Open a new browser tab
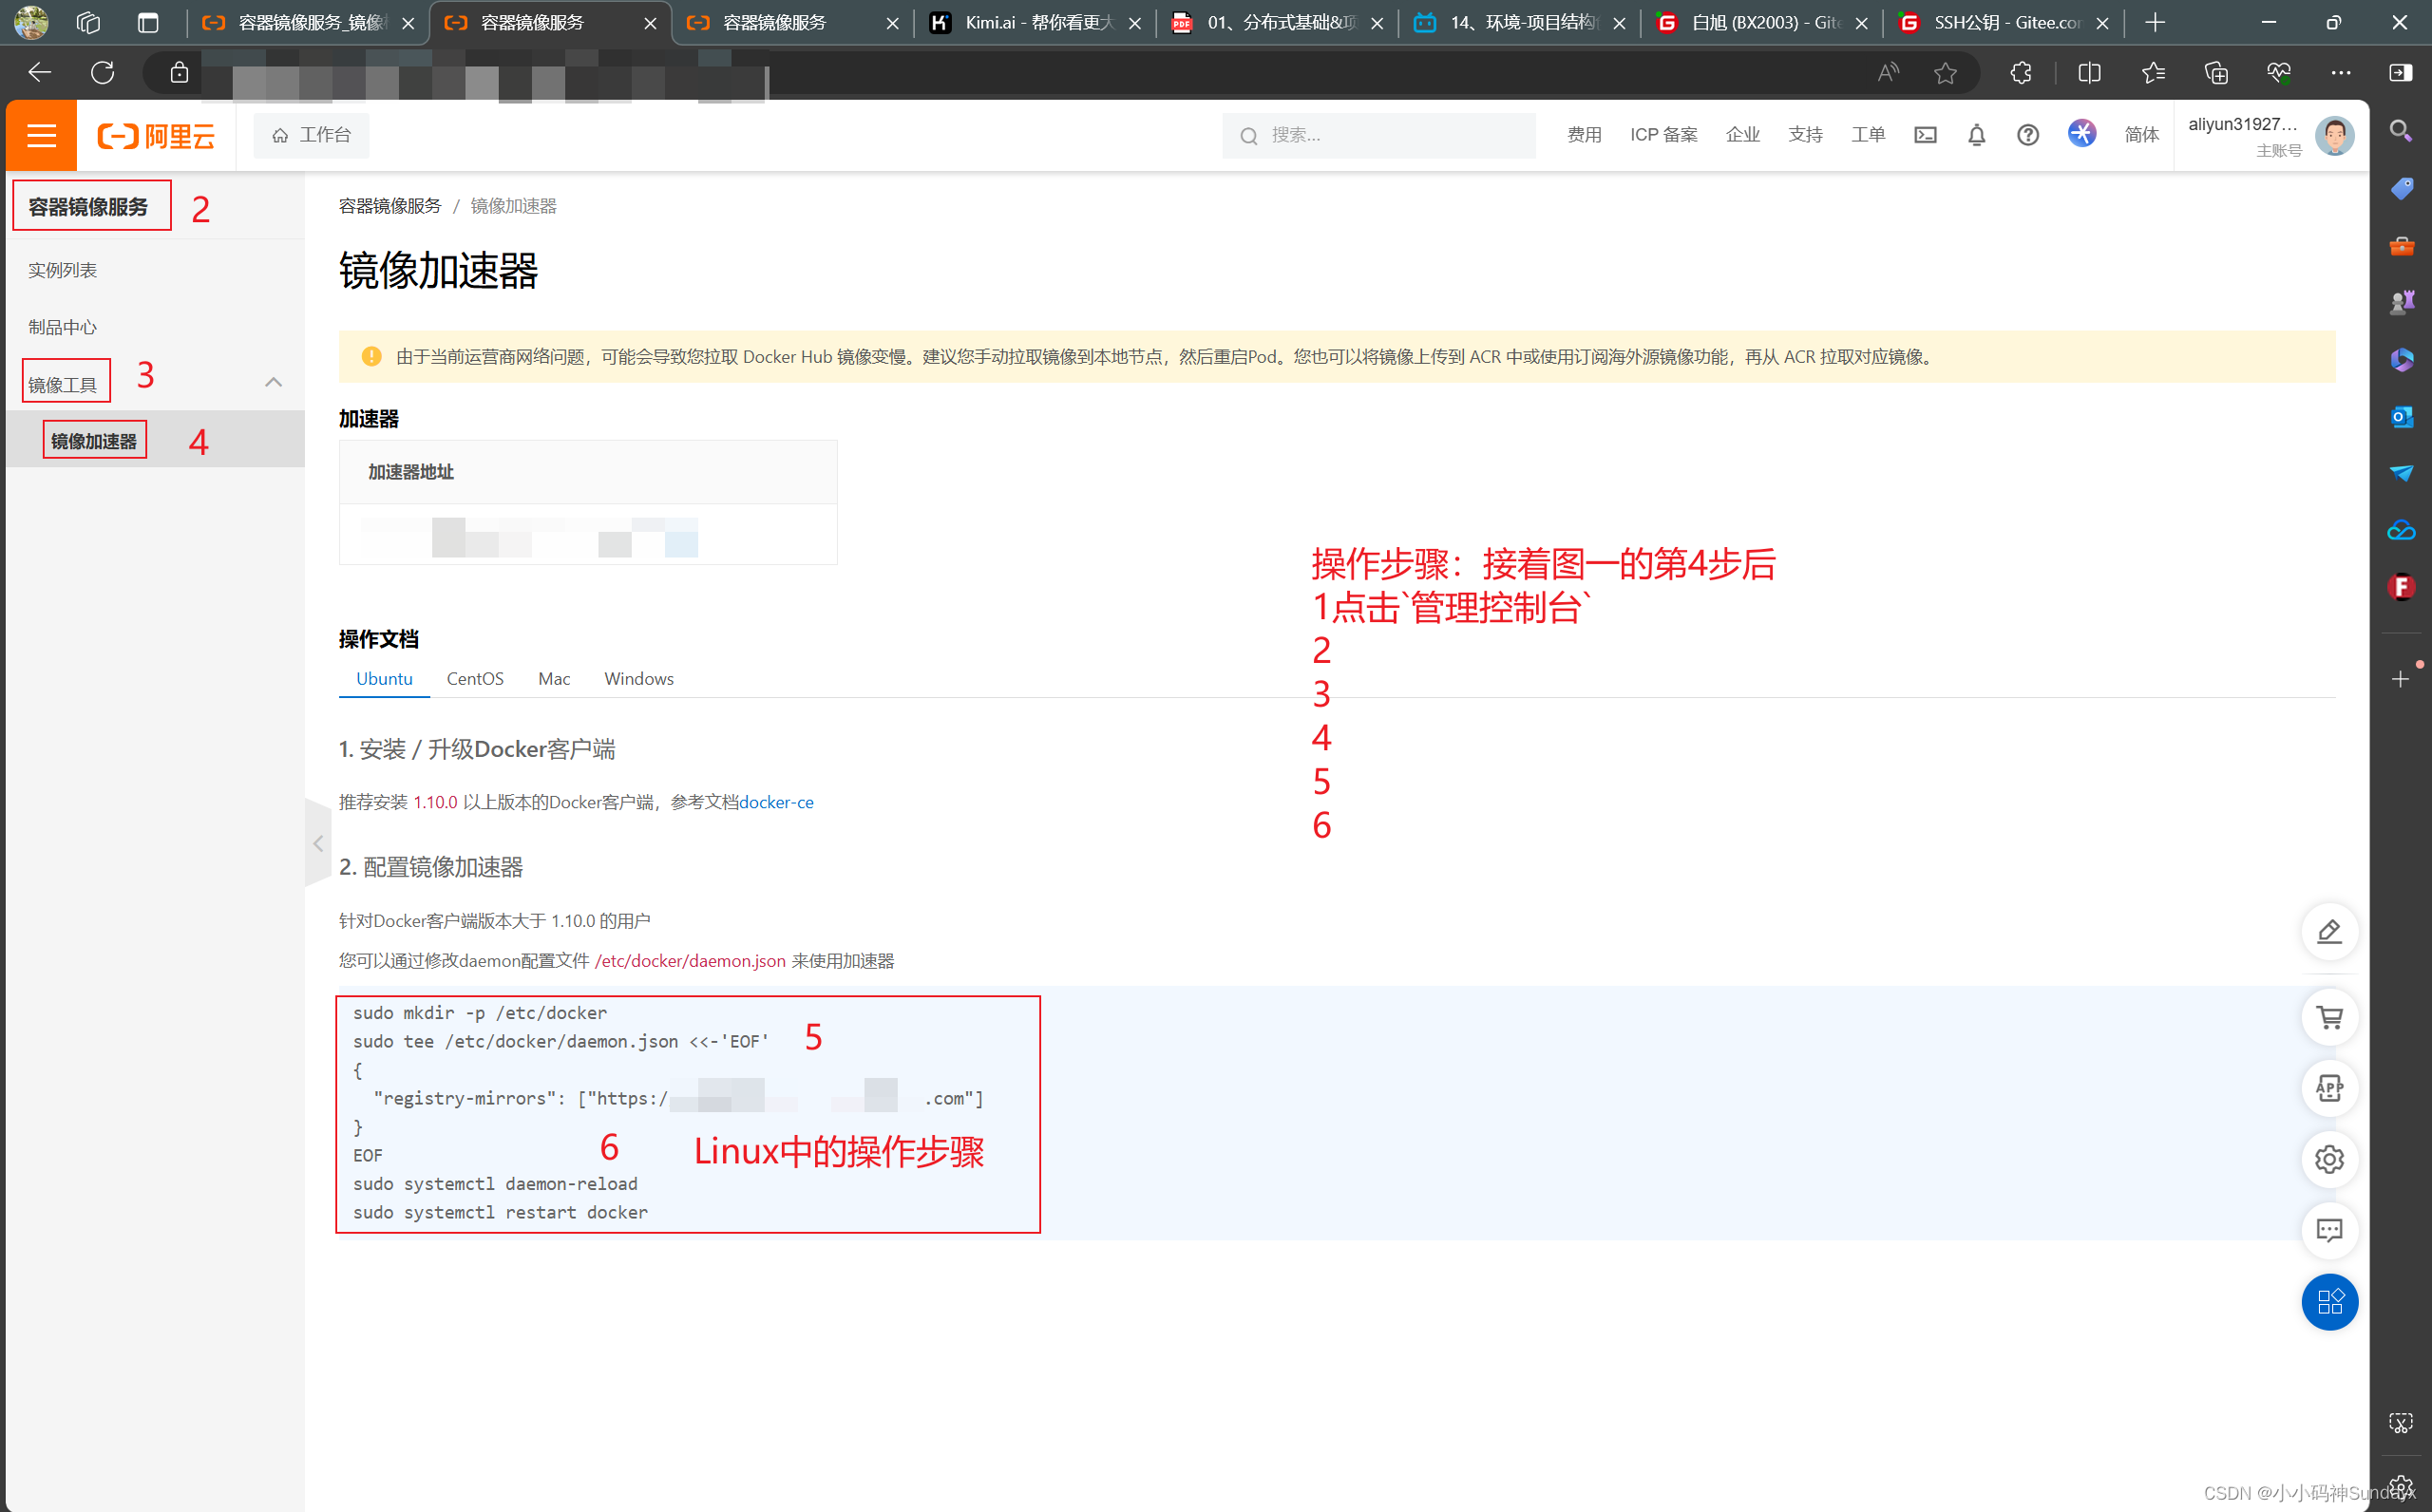Viewport: 2432px width, 1512px height. click(x=2155, y=22)
